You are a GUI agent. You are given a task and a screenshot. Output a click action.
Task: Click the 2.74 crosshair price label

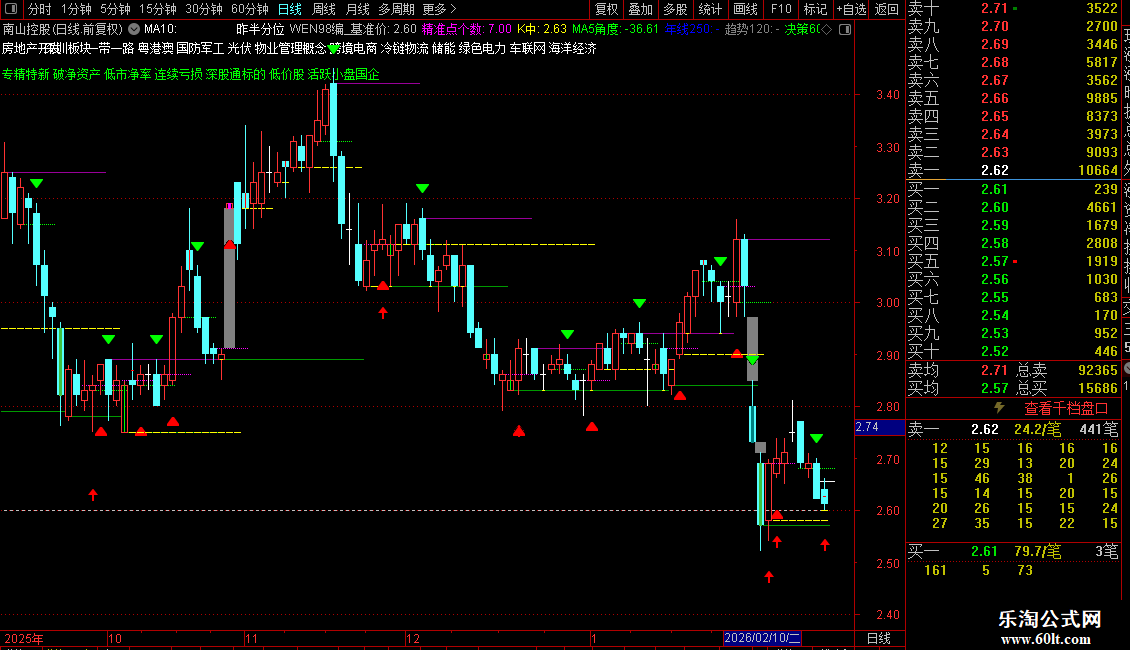tap(878, 427)
